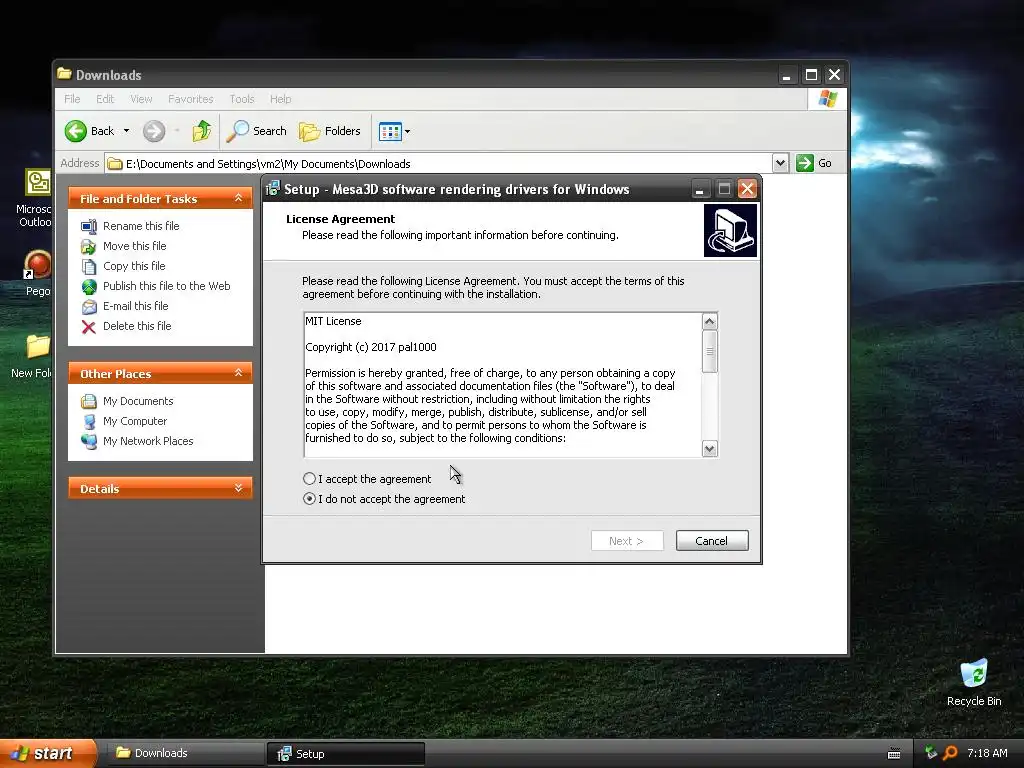
Task: Switch to Downloads taskbar button
Action: pos(186,754)
